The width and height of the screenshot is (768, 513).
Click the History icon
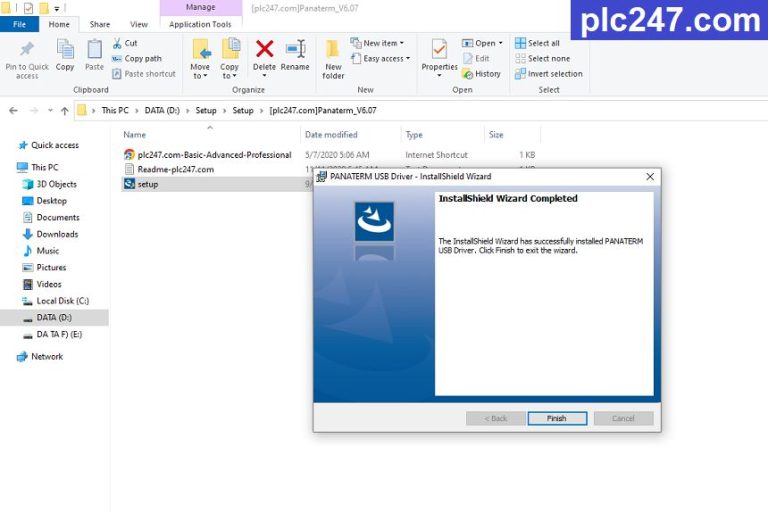pos(468,73)
